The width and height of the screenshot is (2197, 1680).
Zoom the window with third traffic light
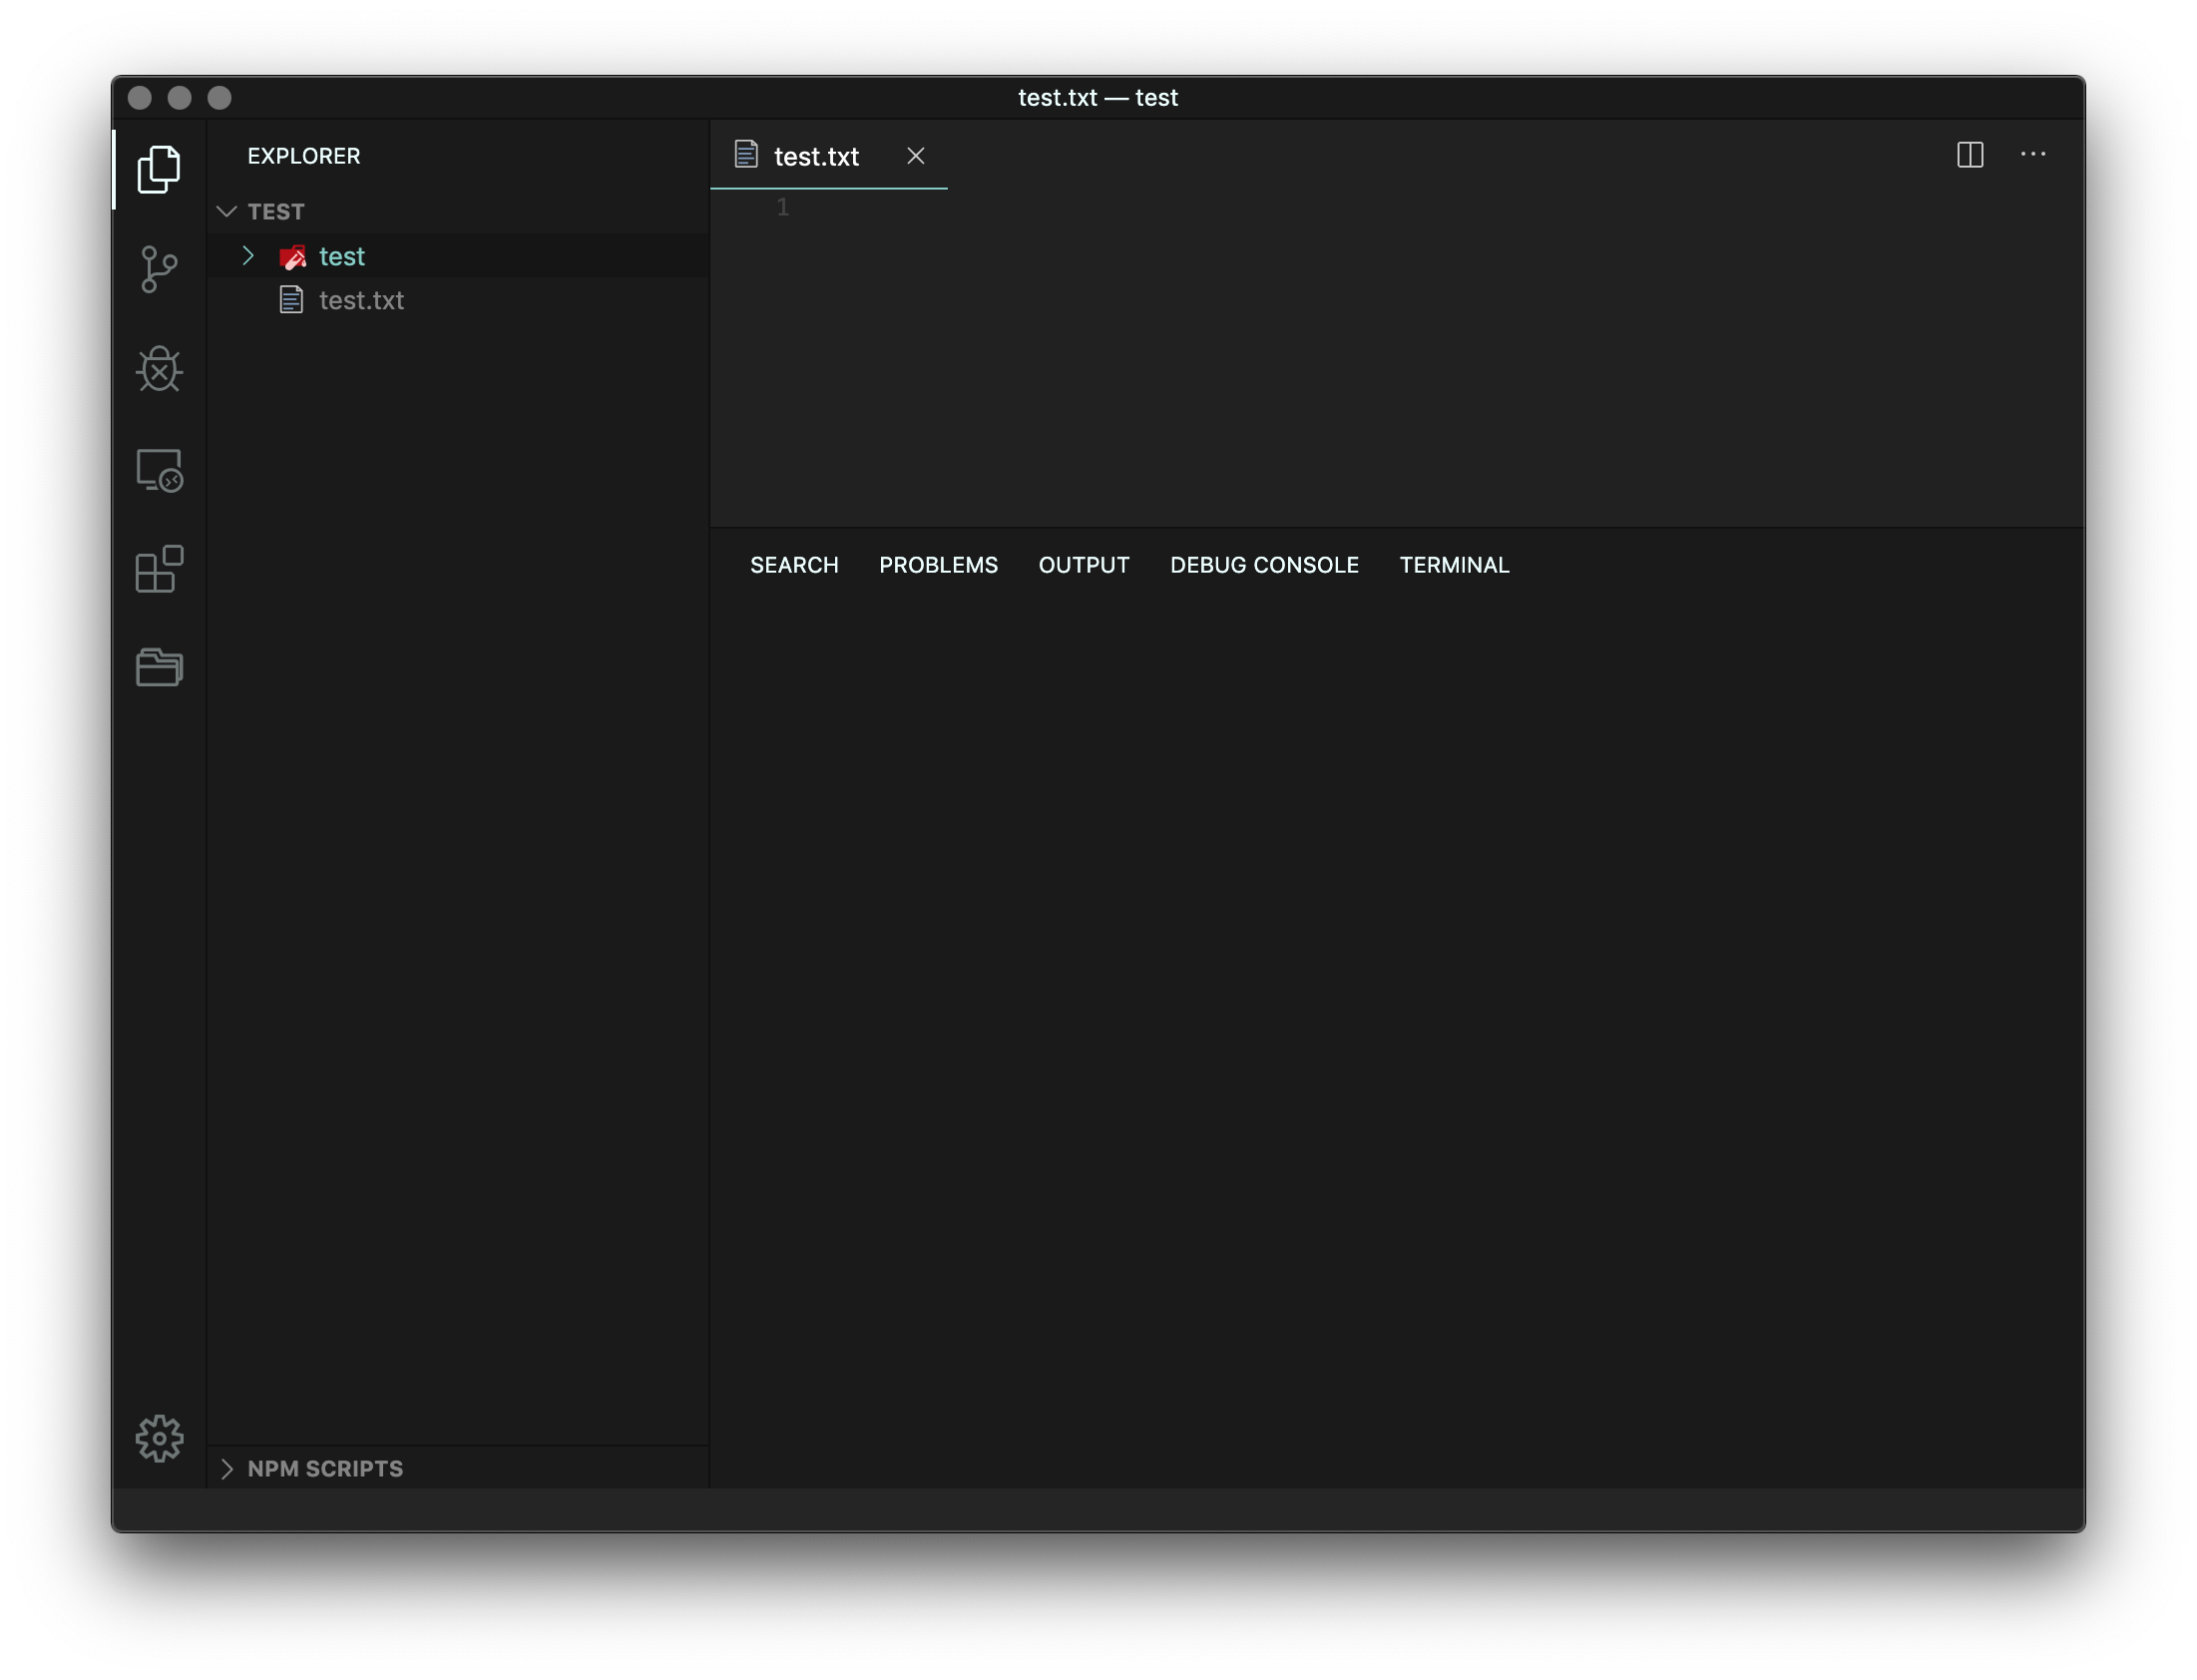coord(220,97)
